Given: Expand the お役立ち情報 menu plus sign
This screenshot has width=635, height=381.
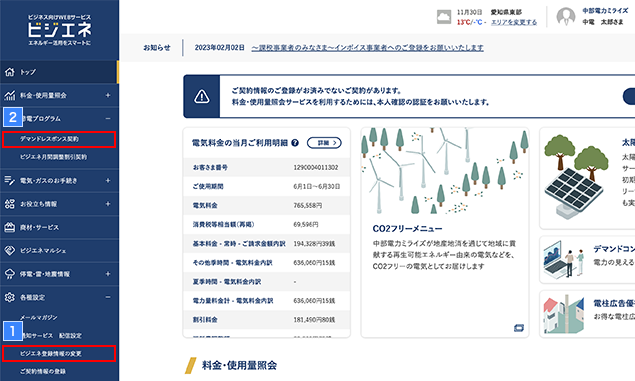Looking at the screenshot, I should 108,204.
